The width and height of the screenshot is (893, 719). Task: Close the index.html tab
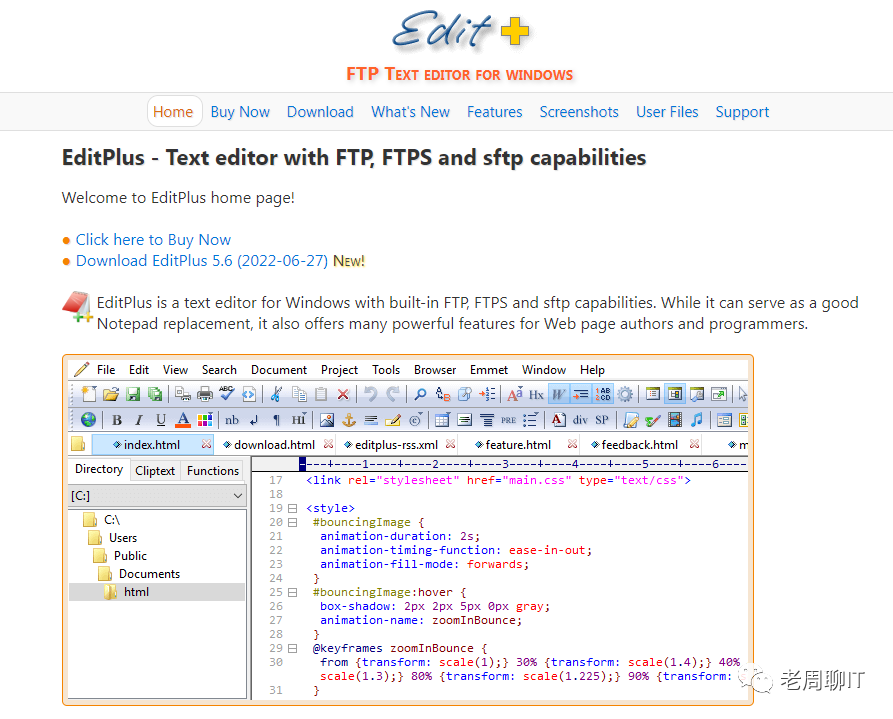coord(206,444)
